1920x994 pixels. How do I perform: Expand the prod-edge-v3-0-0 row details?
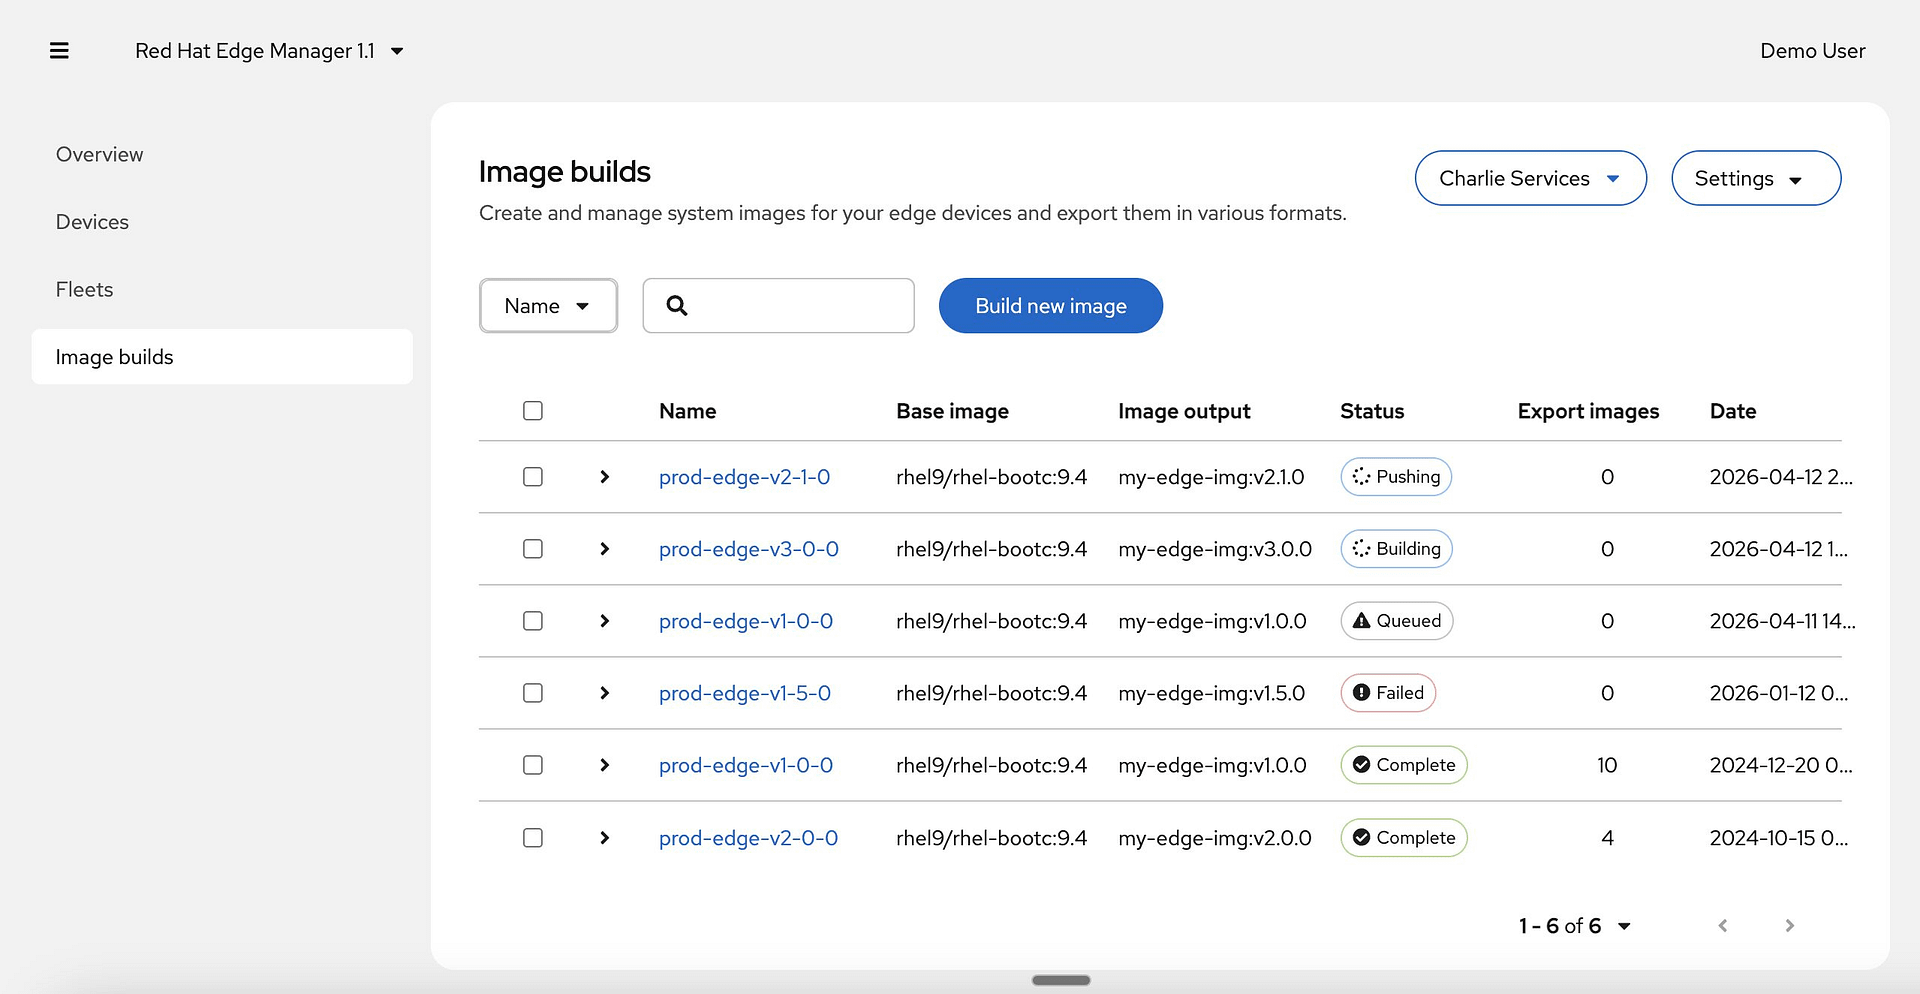click(604, 549)
